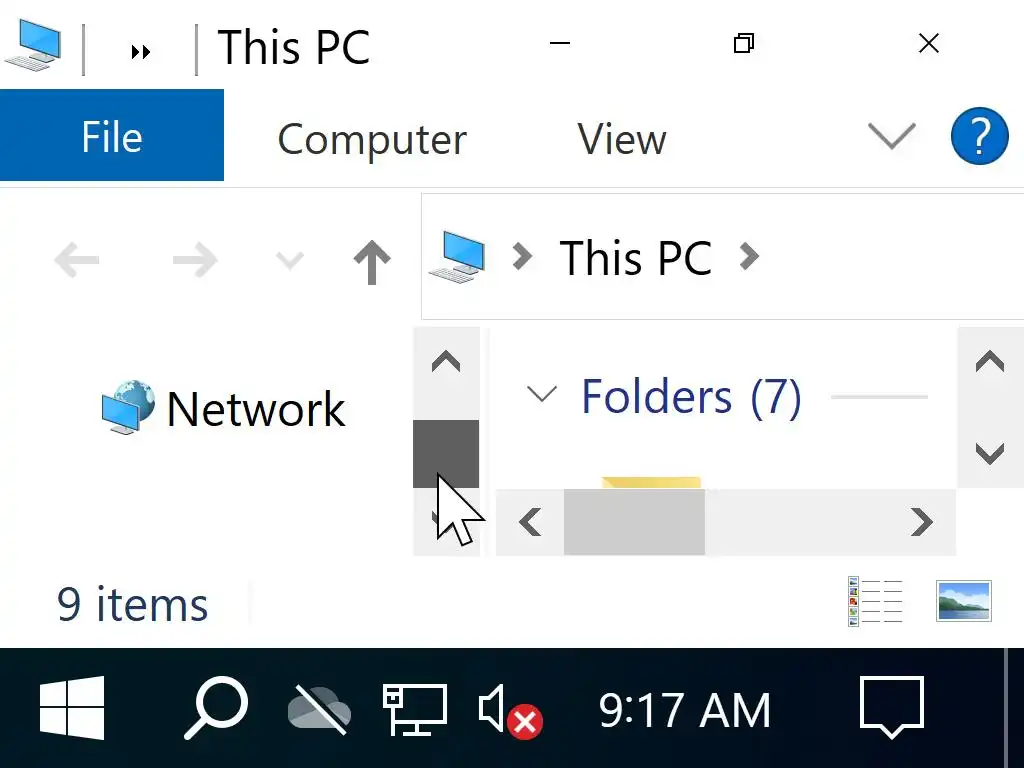Expand the ribbon with chevron arrow
The width and height of the screenshot is (1024, 768).
(x=890, y=136)
